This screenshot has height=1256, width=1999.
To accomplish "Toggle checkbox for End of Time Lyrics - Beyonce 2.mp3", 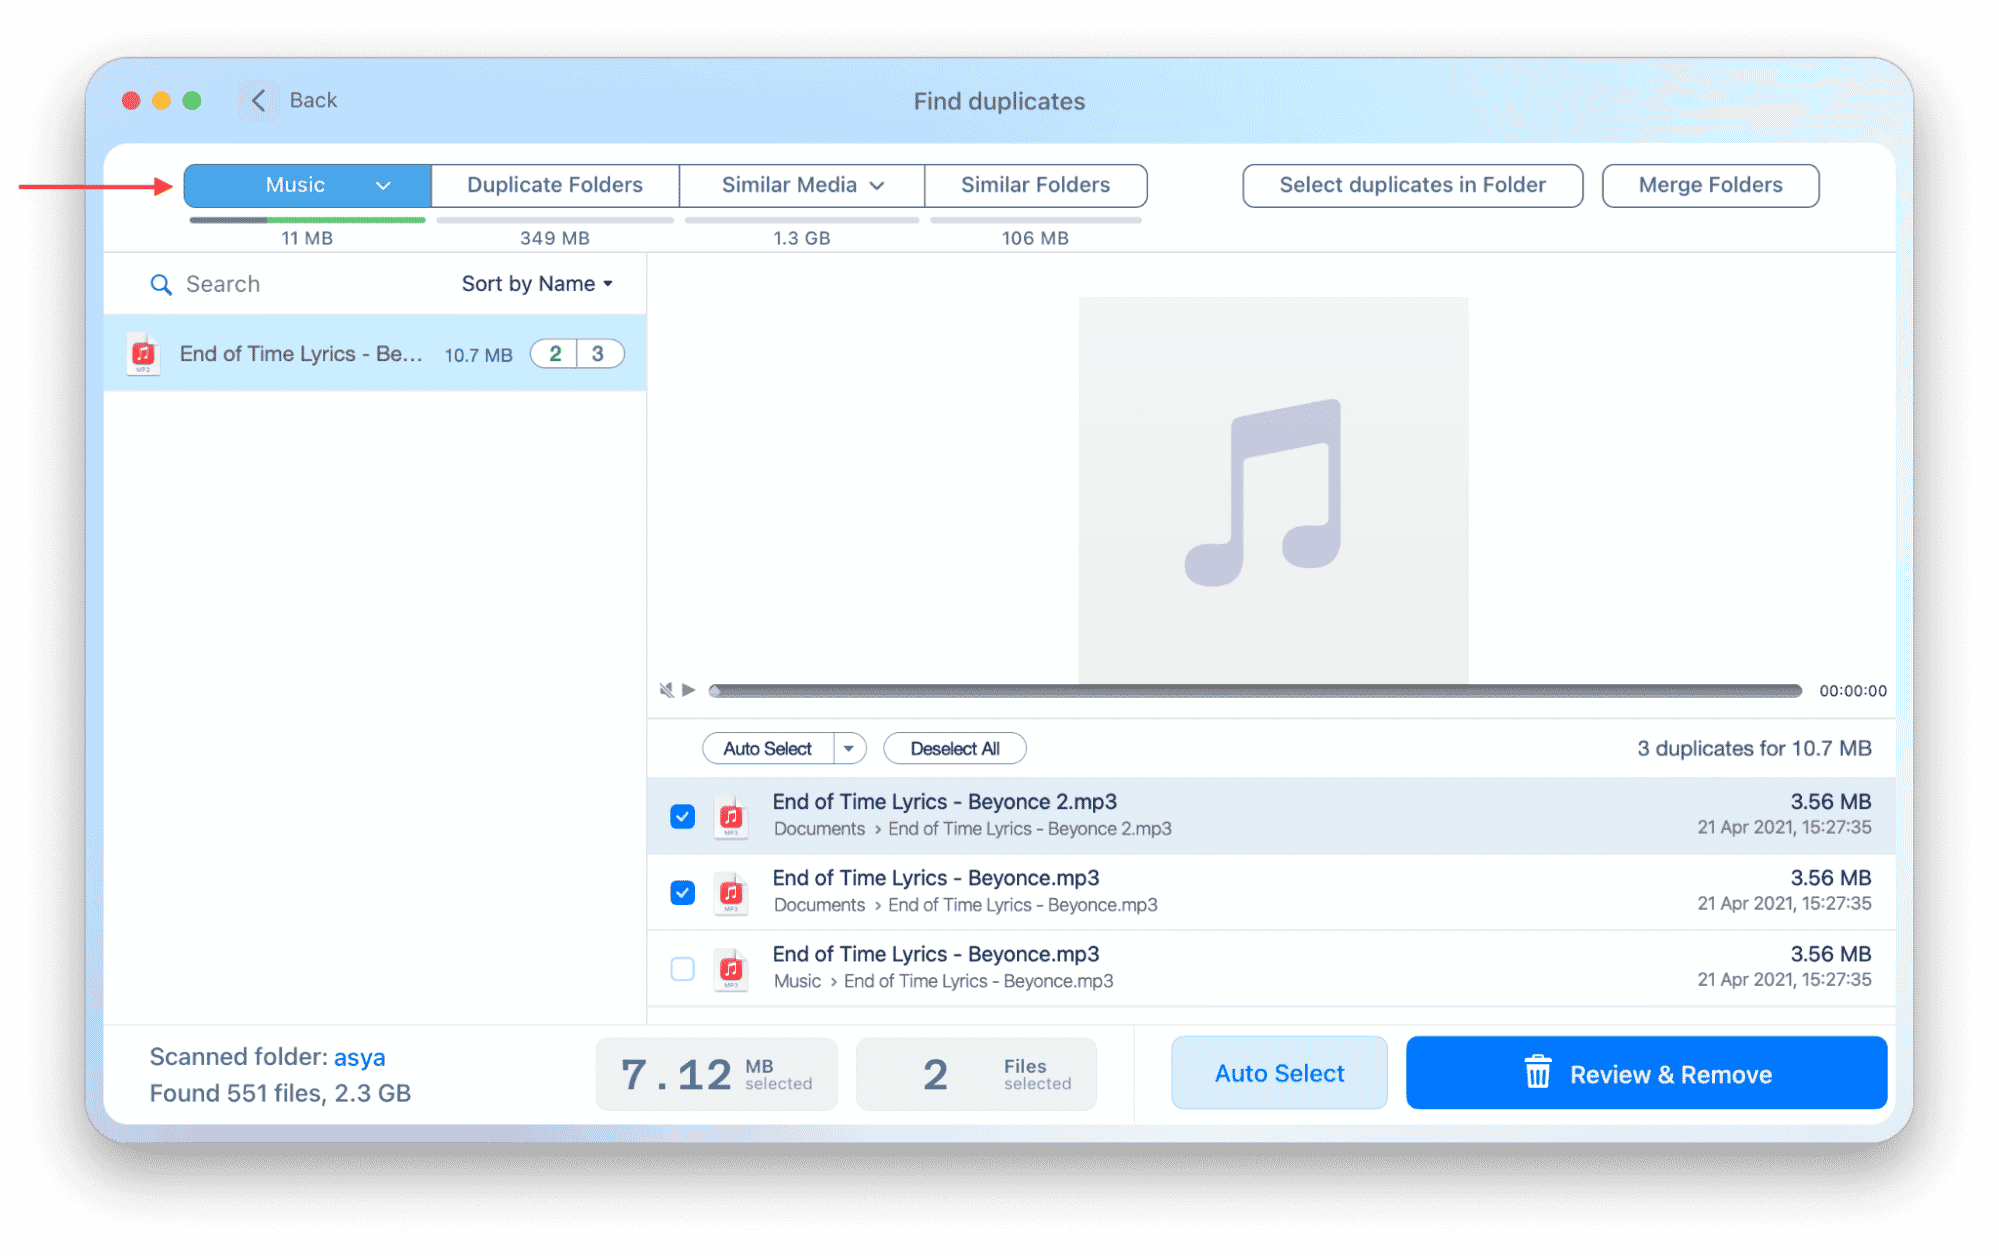I will pyautogui.click(x=681, y=813).
